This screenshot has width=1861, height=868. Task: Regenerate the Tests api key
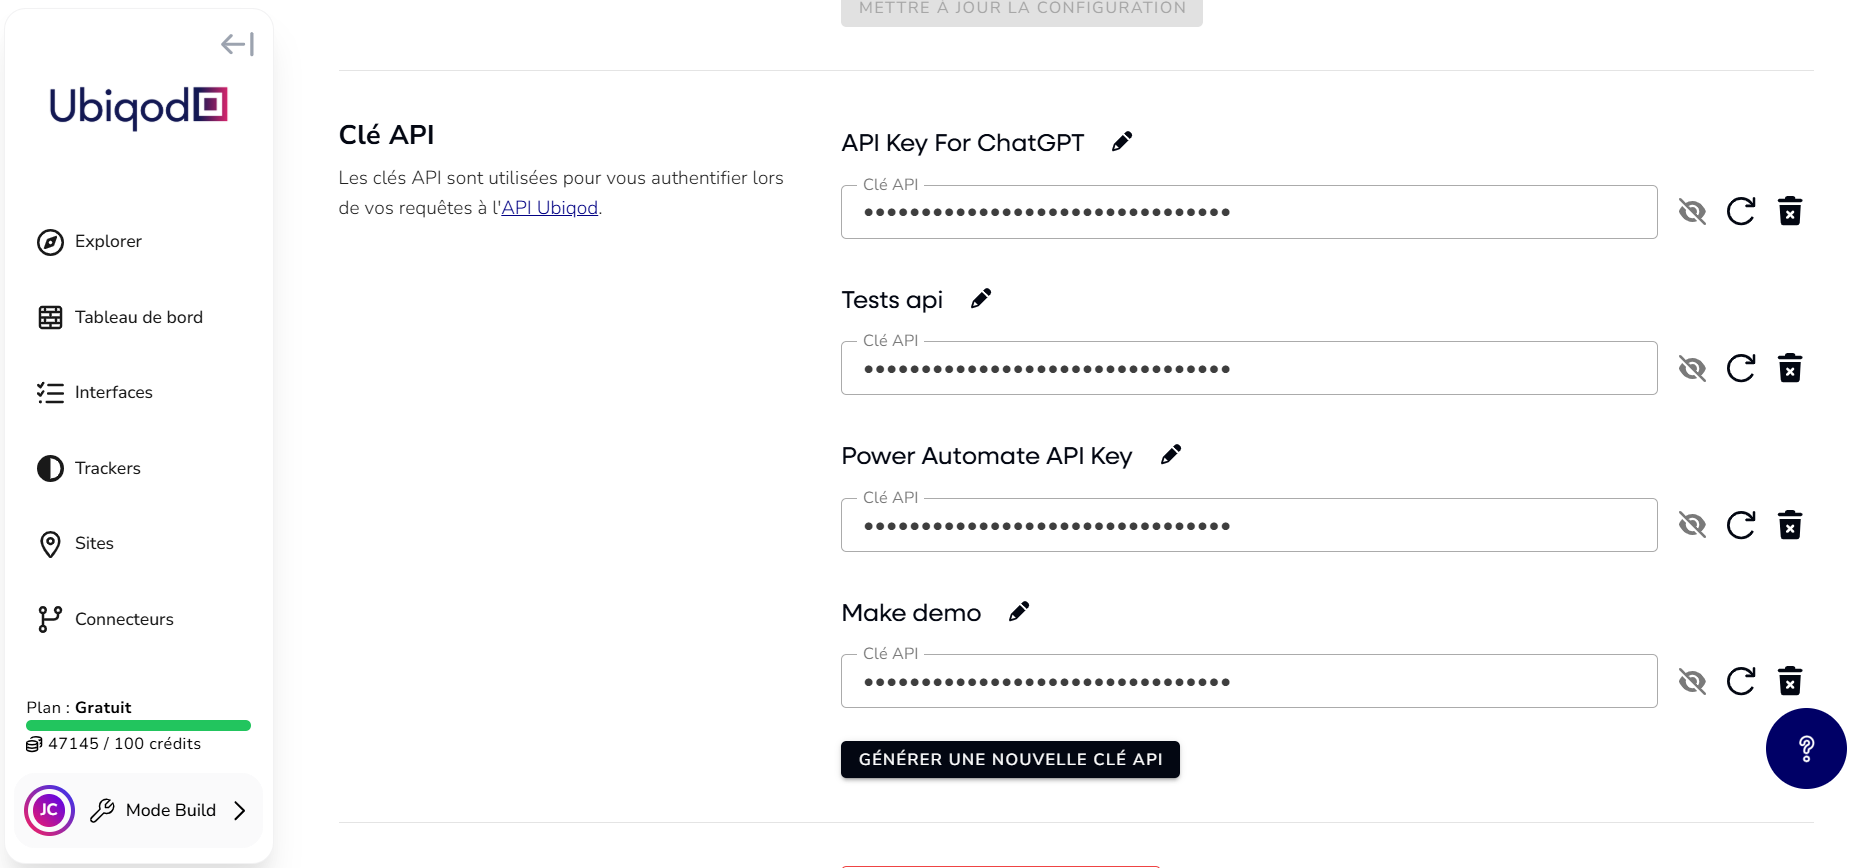click(1741, 368)
